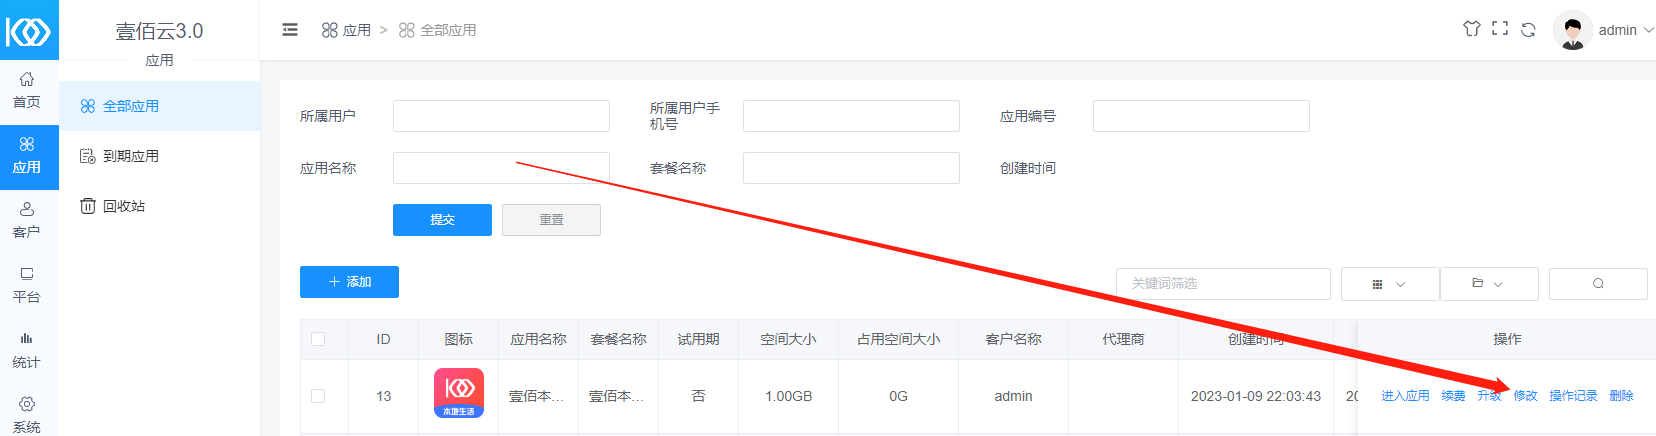This screenshot has height=436, width=1656.
Task: Click the 重置 reset button
Action: [x=551, y=220]
